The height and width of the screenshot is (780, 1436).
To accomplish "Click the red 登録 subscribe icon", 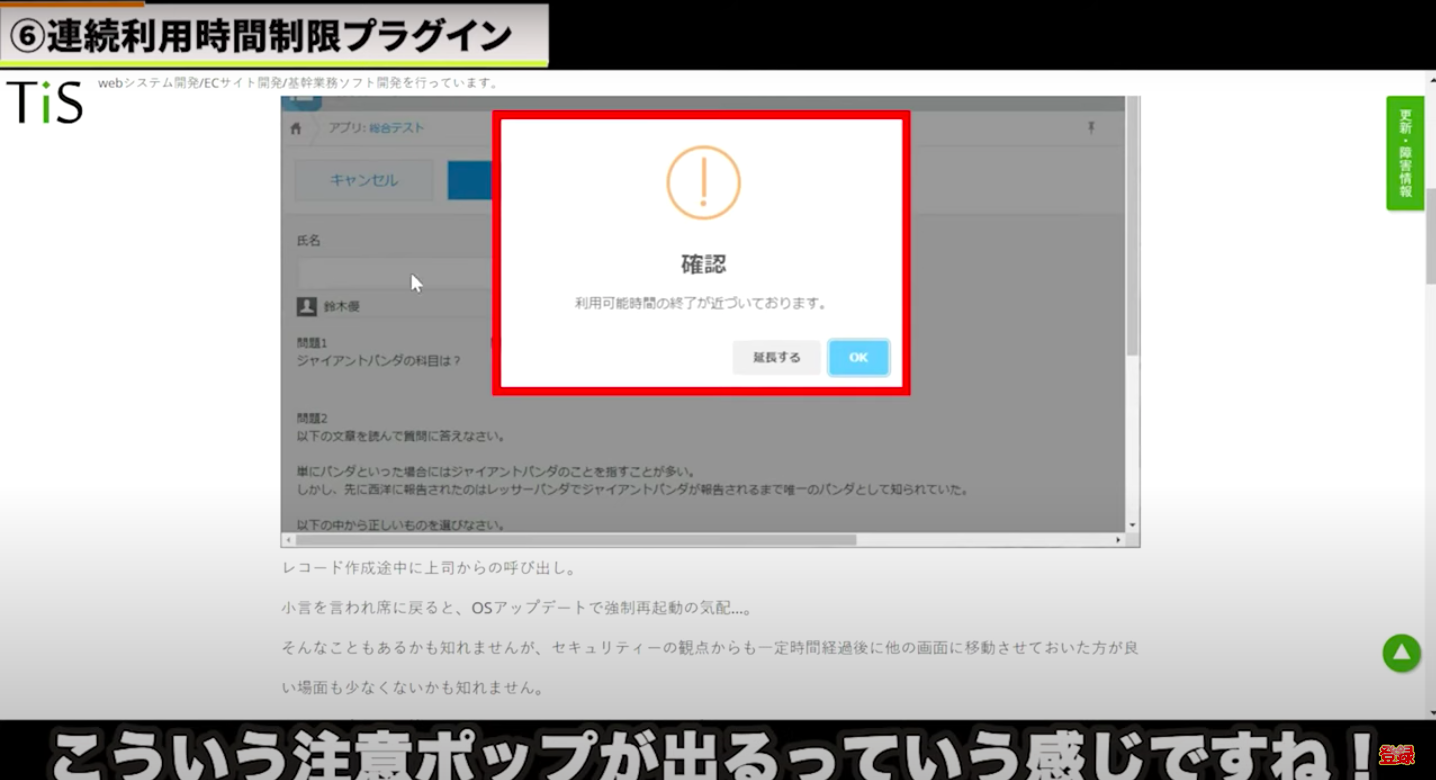I will (1396, 756).
